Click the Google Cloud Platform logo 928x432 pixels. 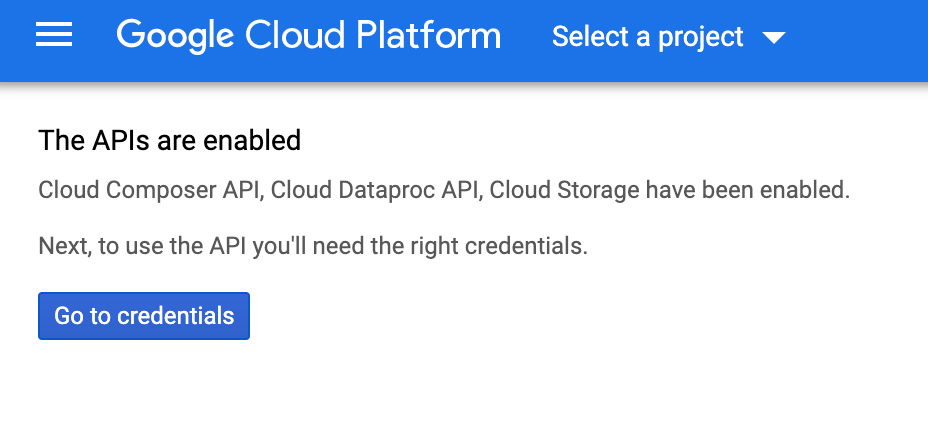tap(308, 36)
